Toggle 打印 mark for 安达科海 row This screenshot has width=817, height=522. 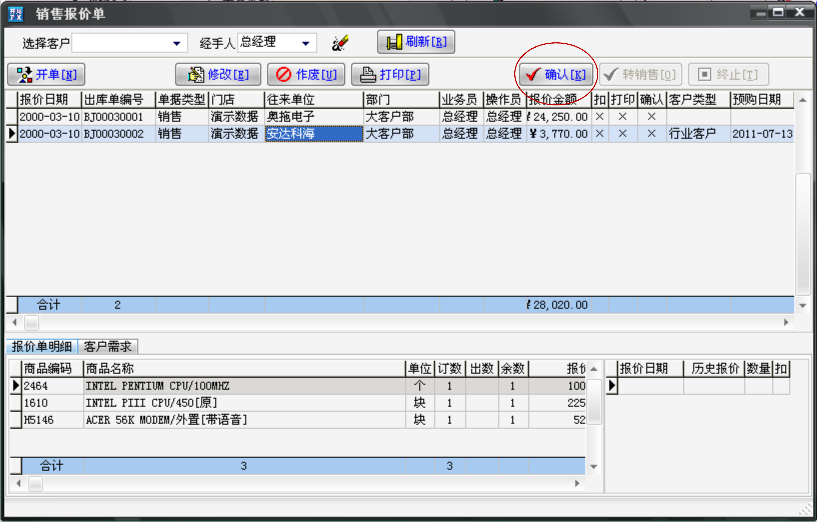coord(623,134)
